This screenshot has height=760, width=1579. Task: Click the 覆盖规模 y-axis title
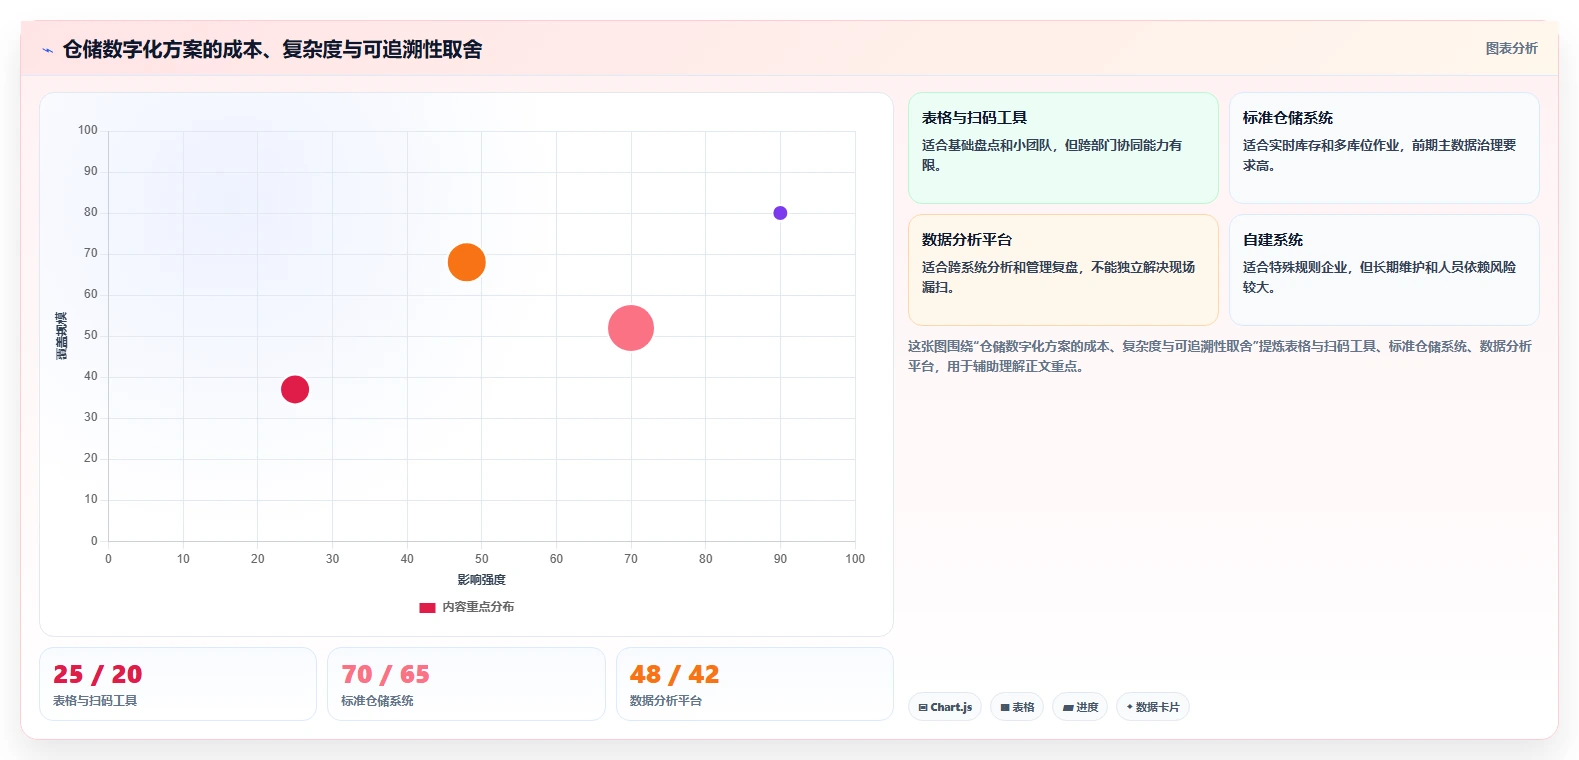[62, 336]
